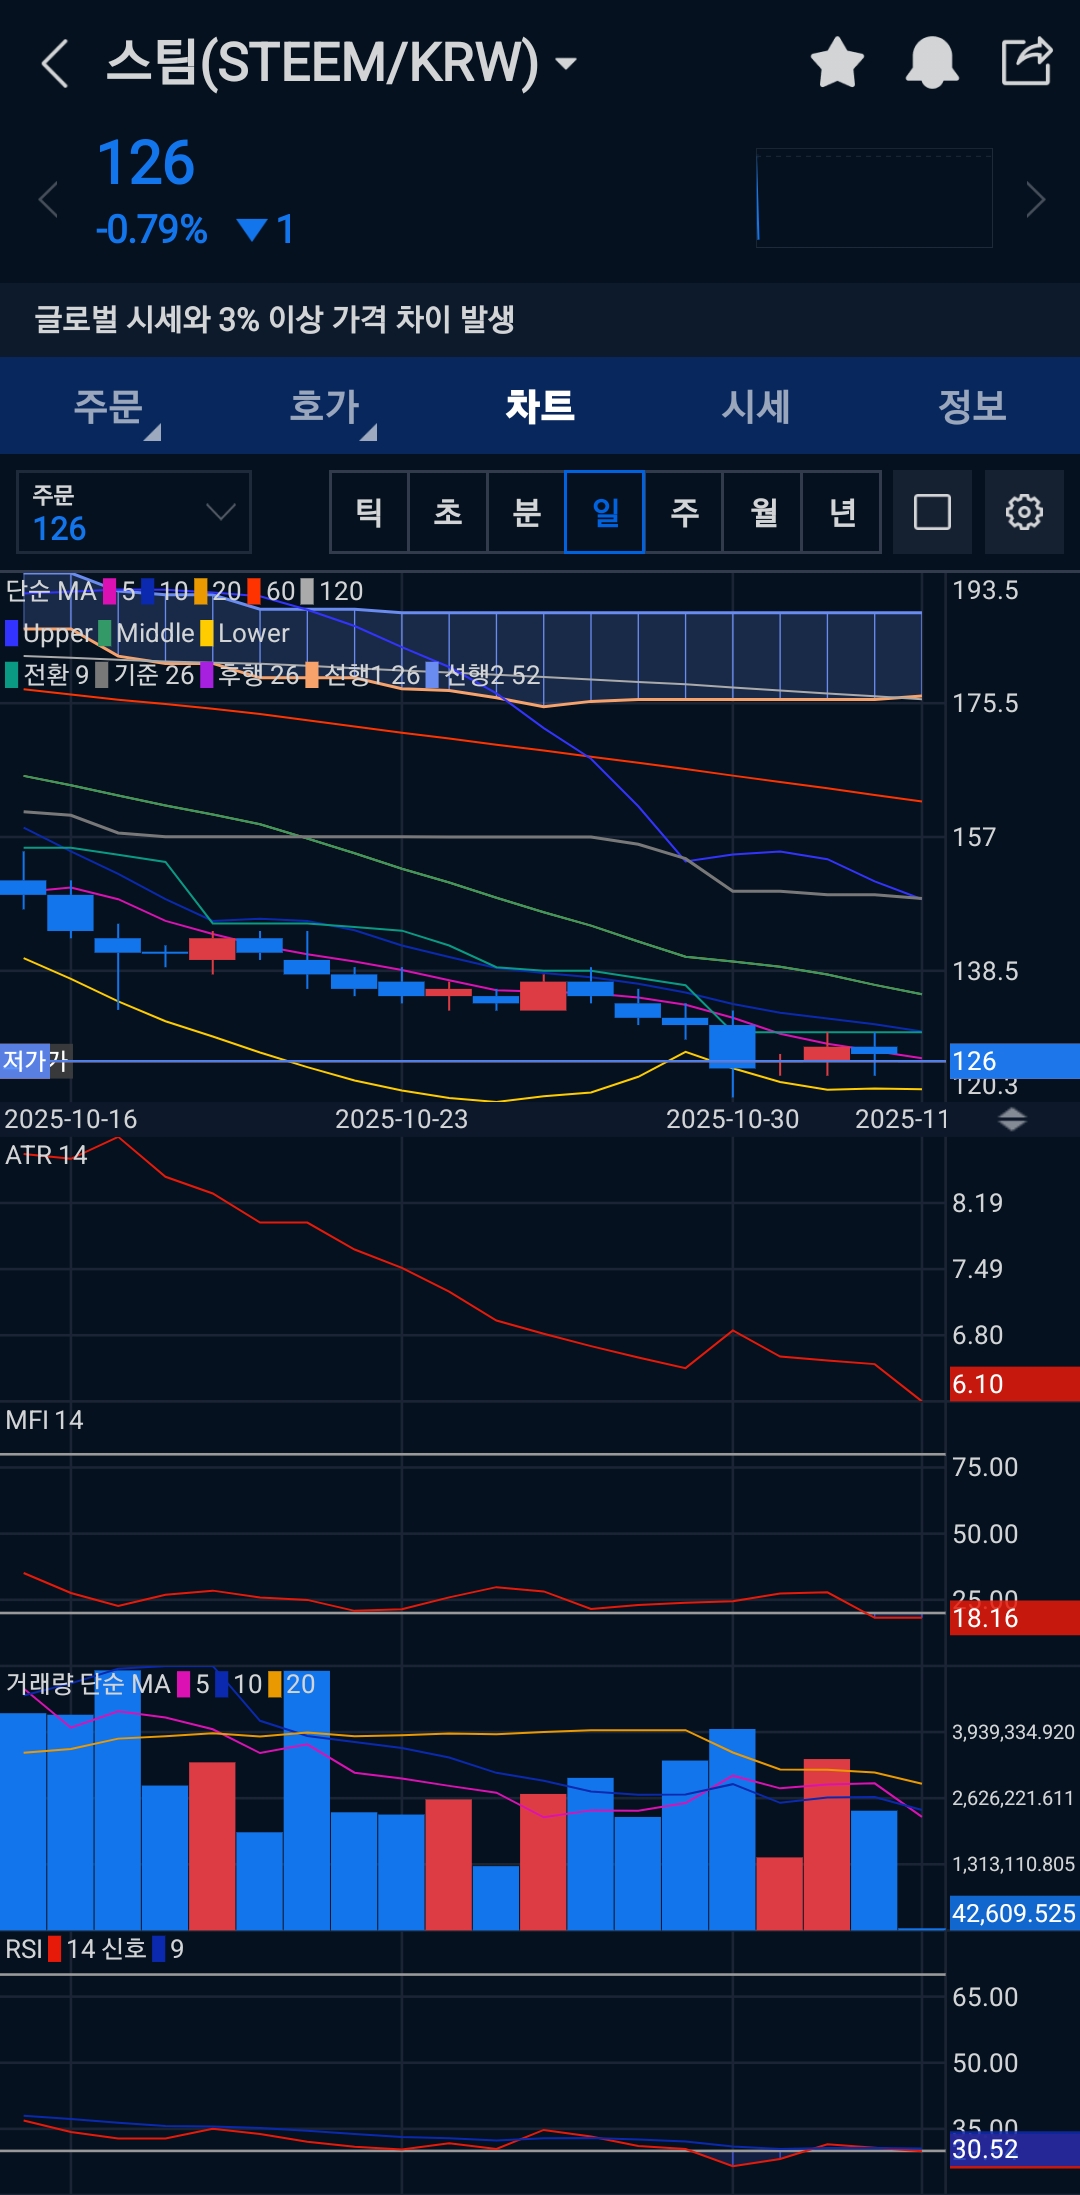Tap the -0.79% change value
1080x2195 pixels.
tap(152, 230)
